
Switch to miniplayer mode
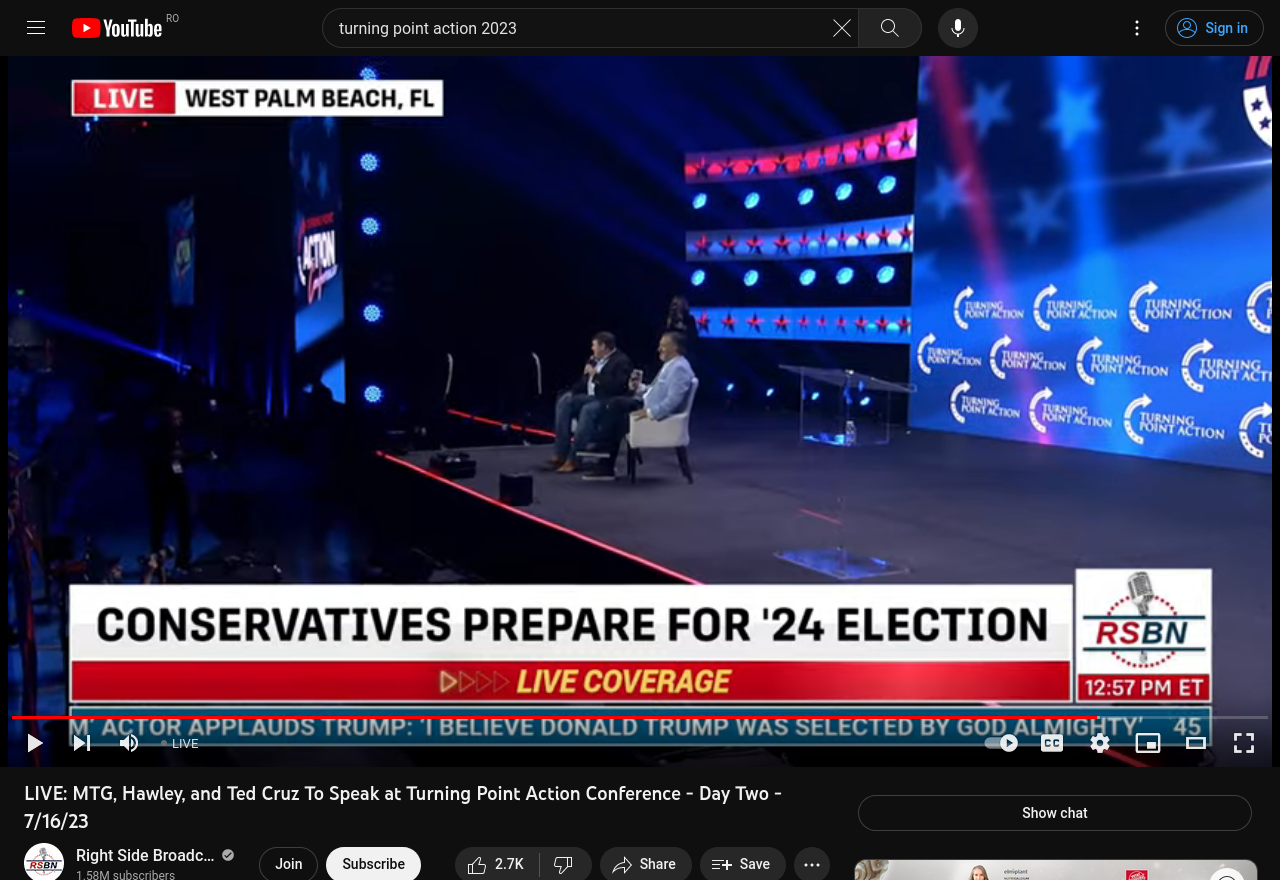tap(1148, 743)
